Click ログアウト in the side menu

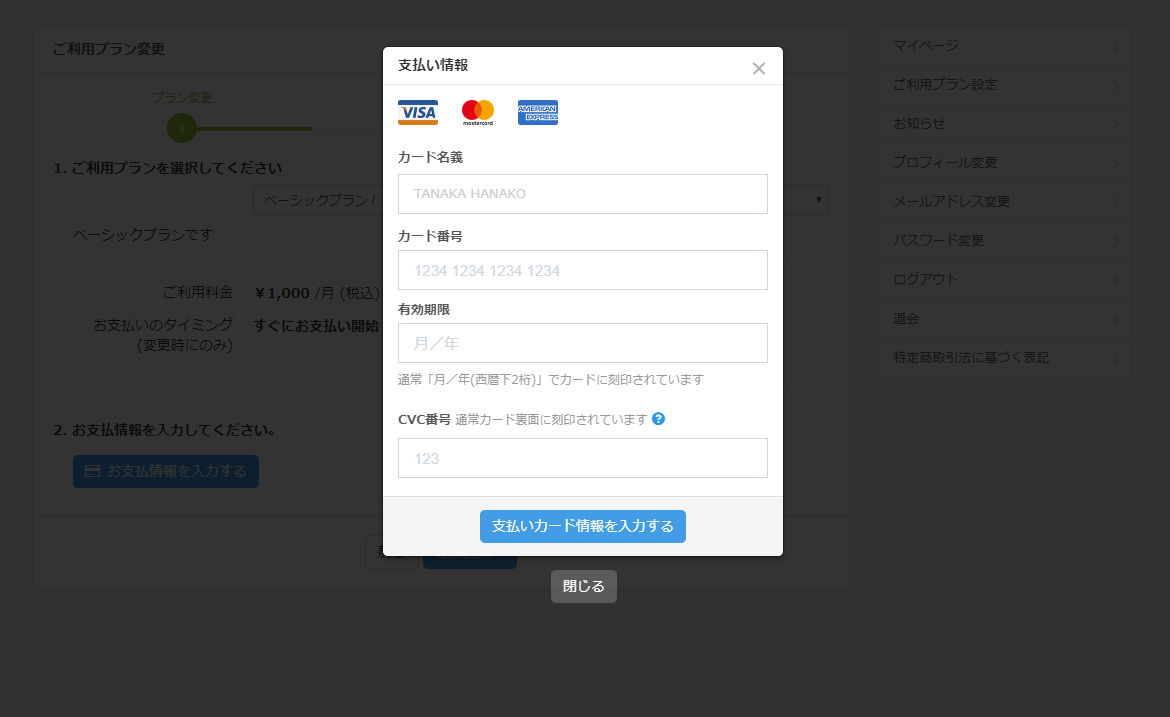pyautogui.click(x=1005, y=280)
